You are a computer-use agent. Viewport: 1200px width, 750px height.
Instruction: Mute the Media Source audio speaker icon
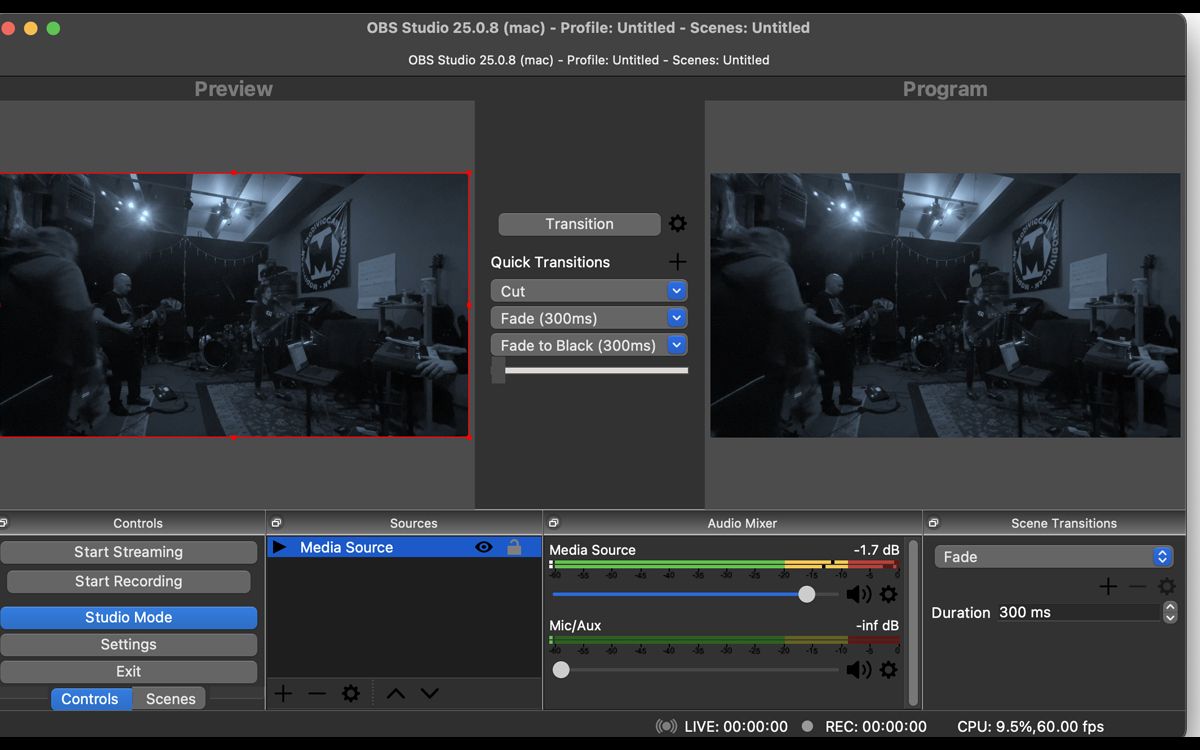pos(858,594)
